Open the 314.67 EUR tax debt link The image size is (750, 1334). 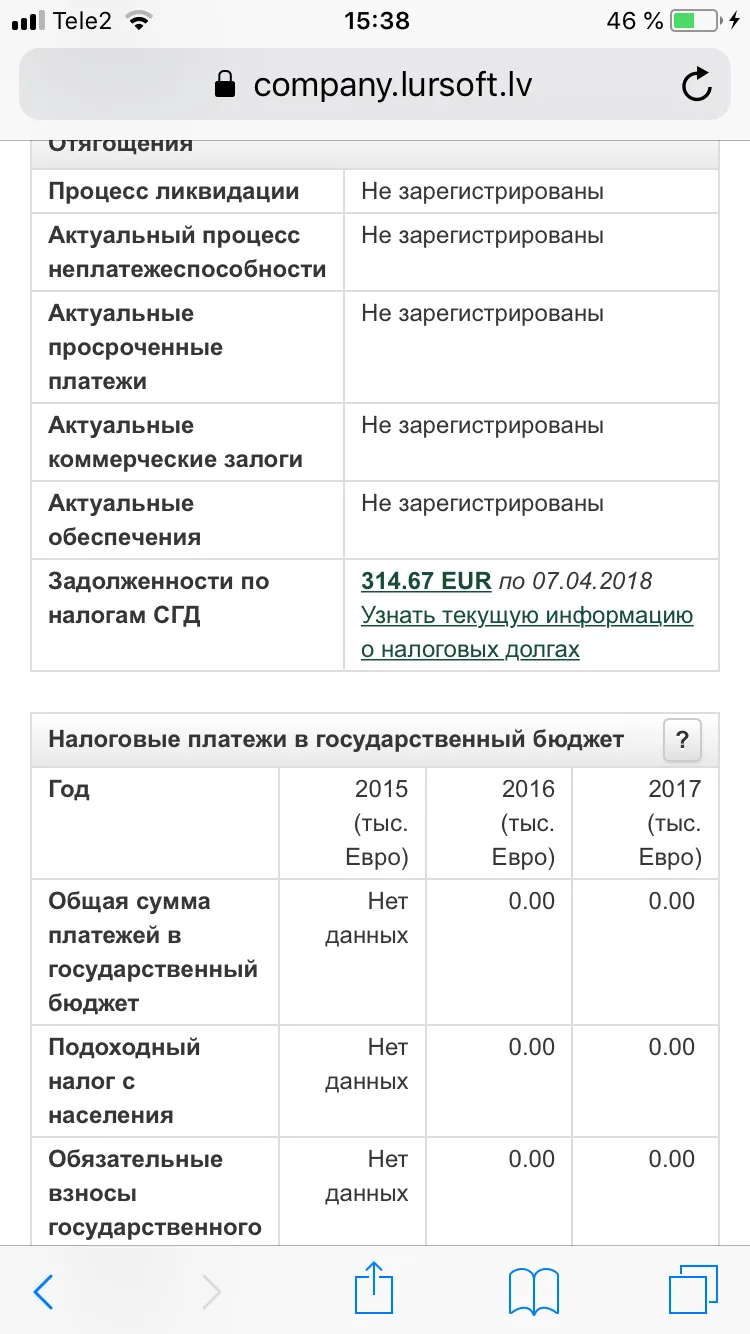pos(426,581)
